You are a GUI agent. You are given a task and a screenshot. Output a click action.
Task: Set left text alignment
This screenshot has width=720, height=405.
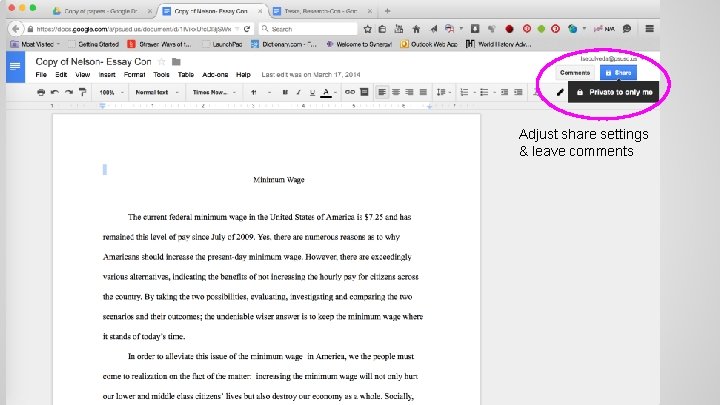(x=382, y=92)
